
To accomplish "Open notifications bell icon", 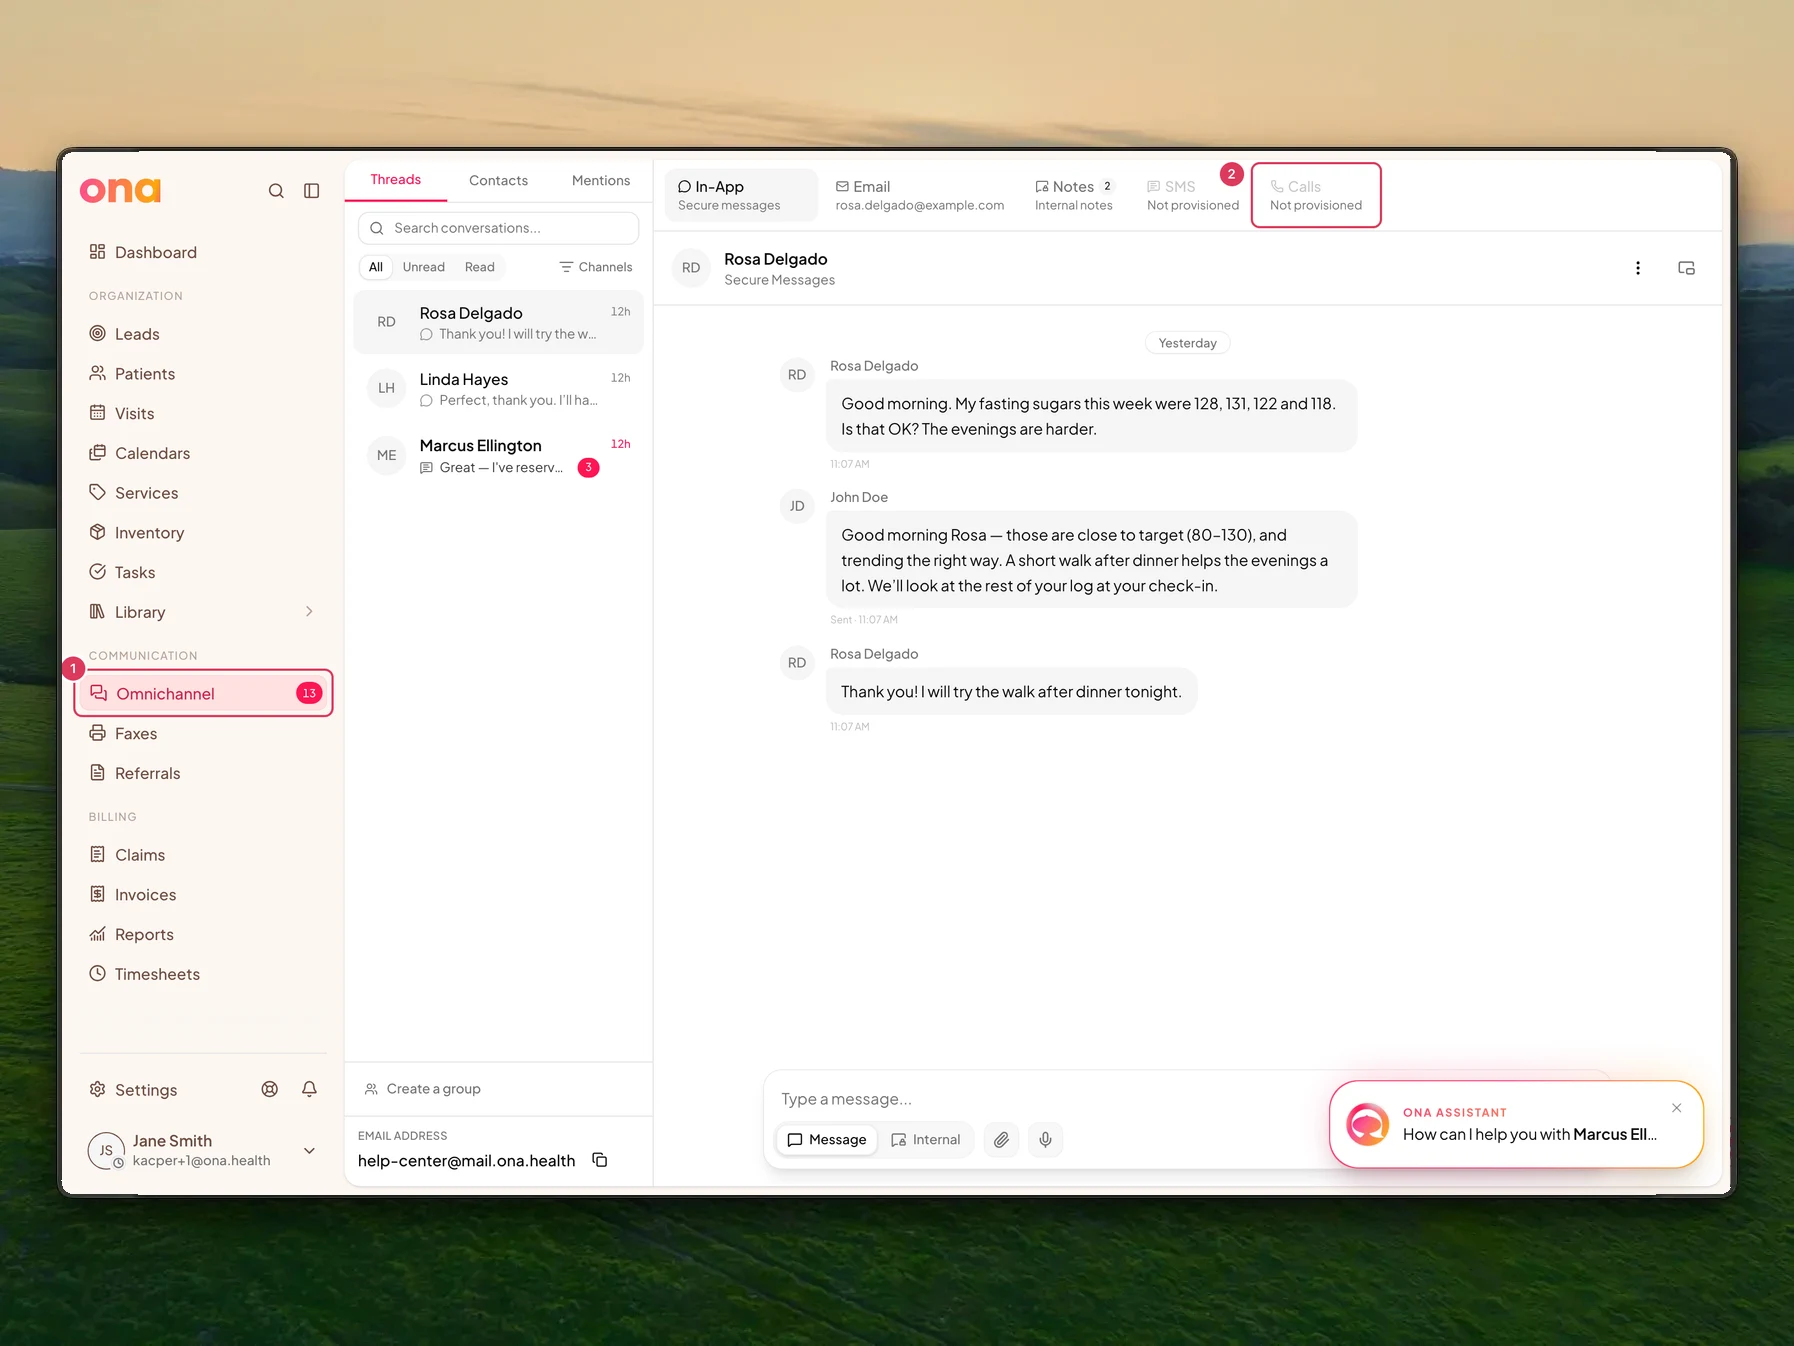I will 310,1089.
